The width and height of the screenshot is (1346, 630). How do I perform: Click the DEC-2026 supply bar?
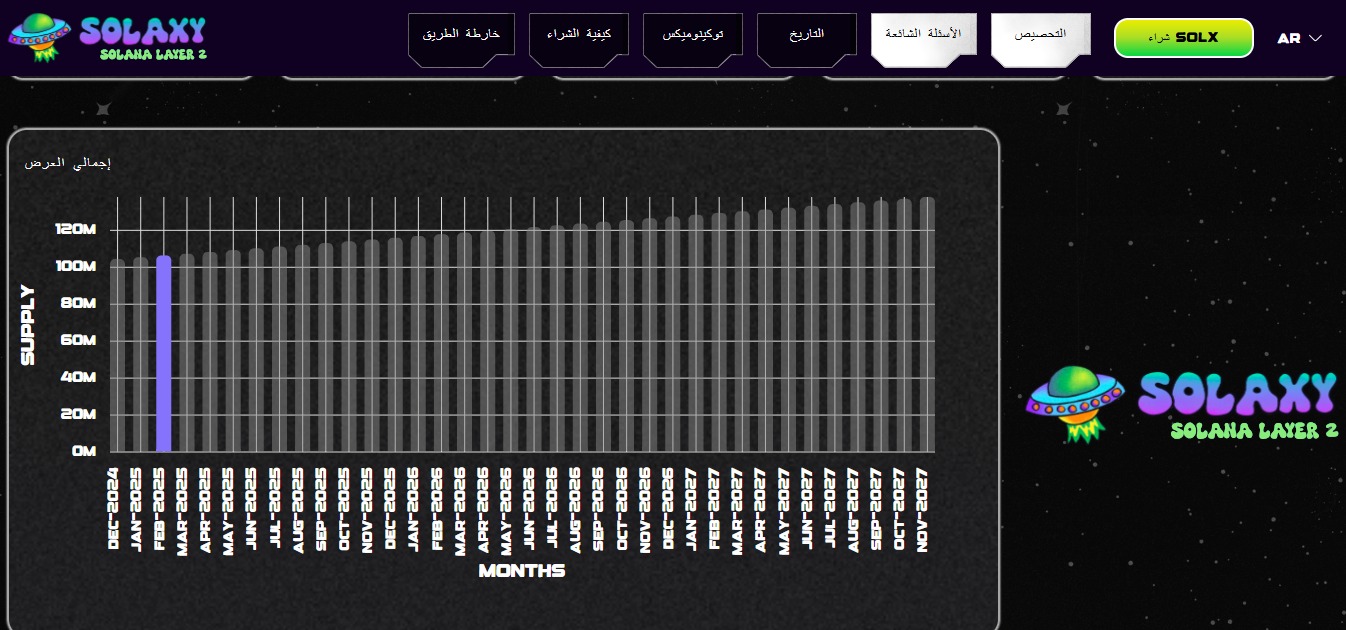pos(673,335)
